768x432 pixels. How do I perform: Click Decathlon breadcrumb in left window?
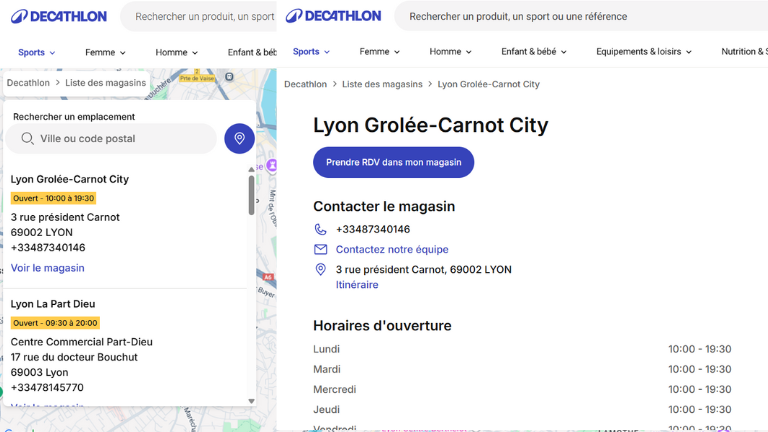tap(28, 83)
